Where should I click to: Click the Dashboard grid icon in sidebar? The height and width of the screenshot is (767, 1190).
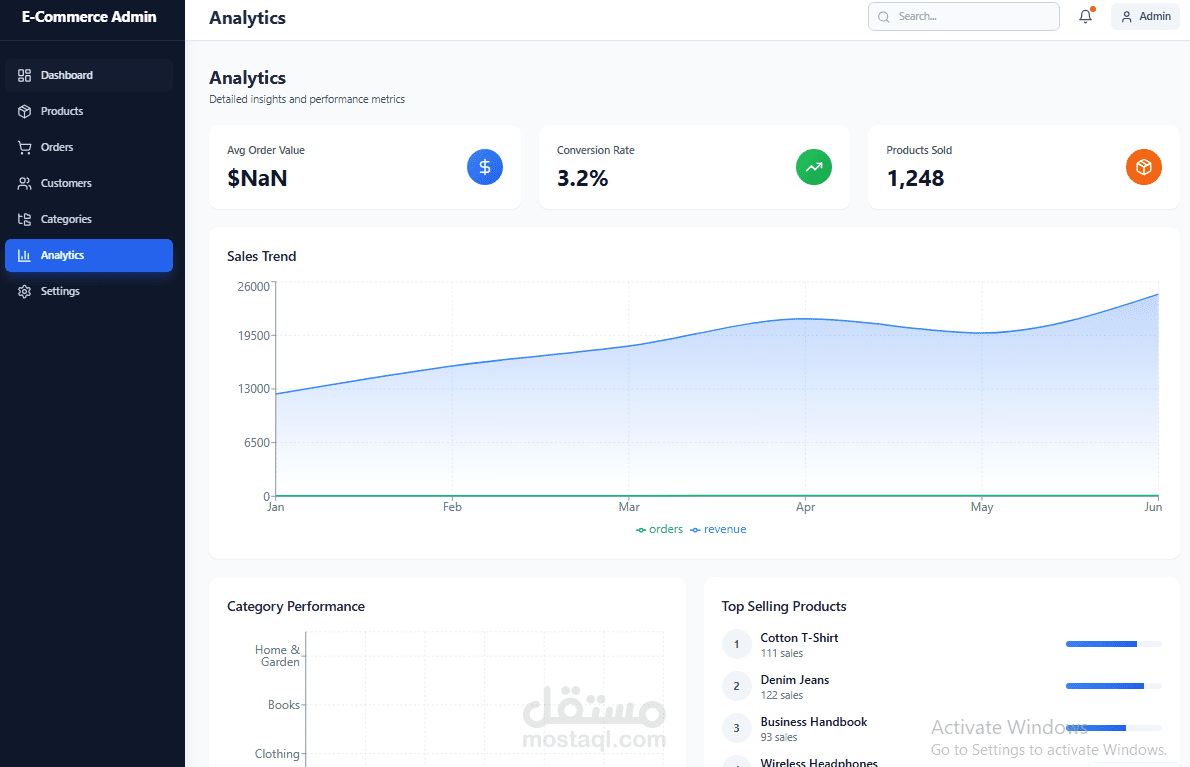point(24,75)
